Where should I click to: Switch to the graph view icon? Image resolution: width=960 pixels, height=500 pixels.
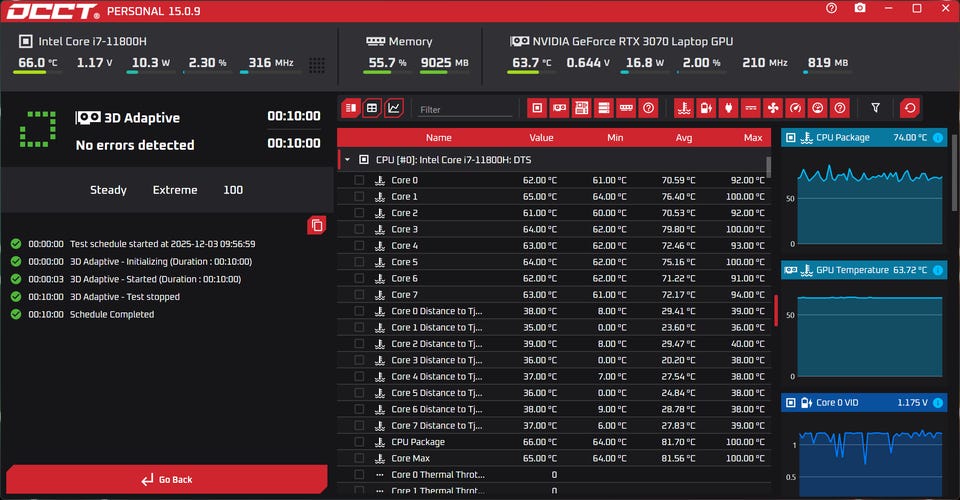(394, 108)
